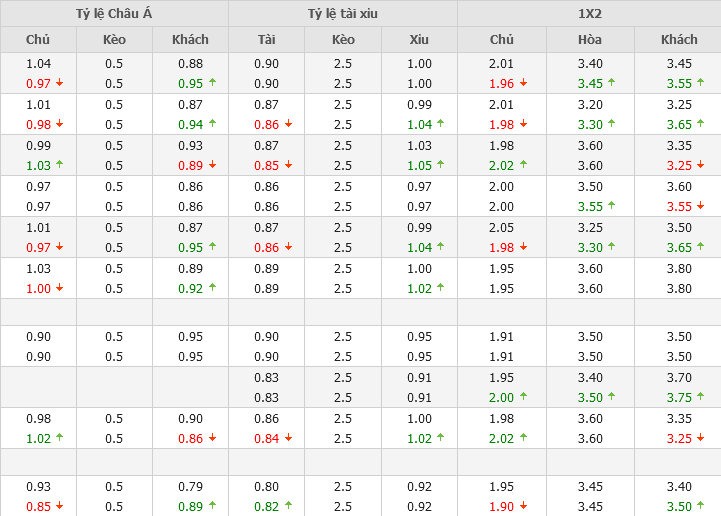This screenshot has height=516, width=721.
Task: Click the down arrow beside 1.90 odds
Action: (523, 507)
